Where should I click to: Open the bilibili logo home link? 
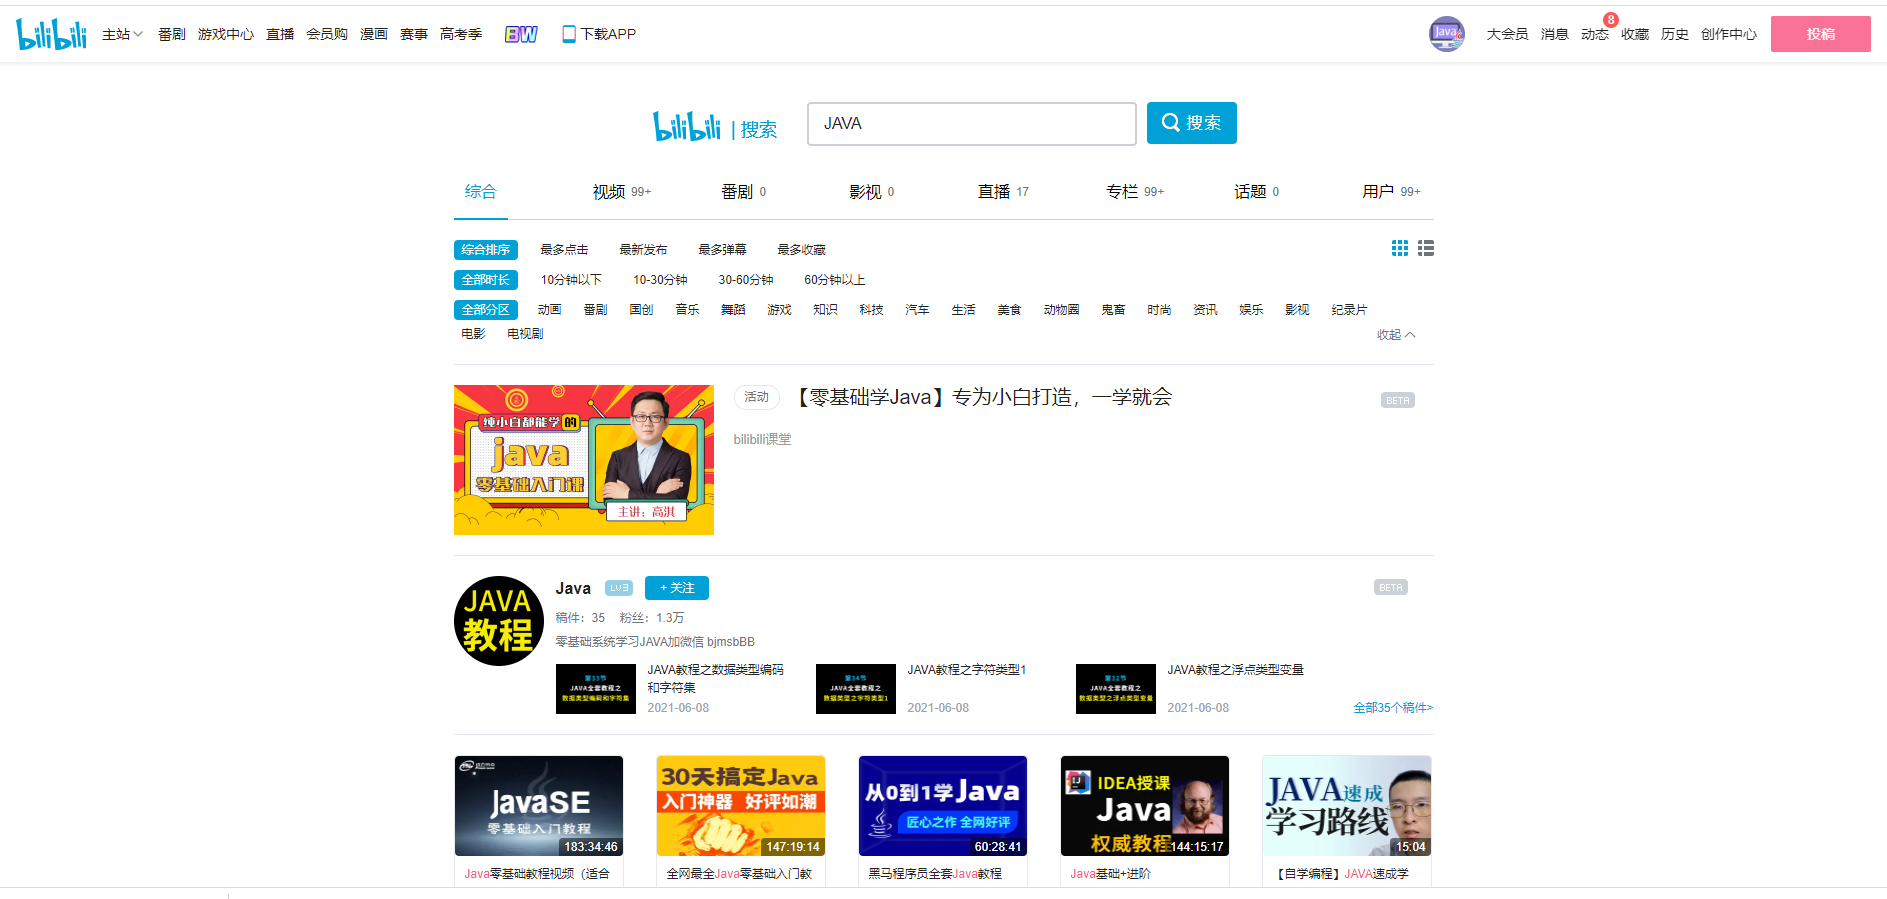51,34
